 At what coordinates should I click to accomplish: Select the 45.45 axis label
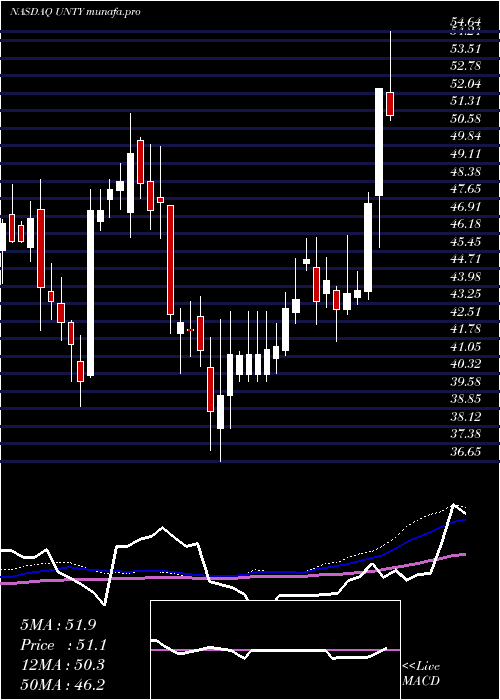pyautogui.click(x=466, y=242)
